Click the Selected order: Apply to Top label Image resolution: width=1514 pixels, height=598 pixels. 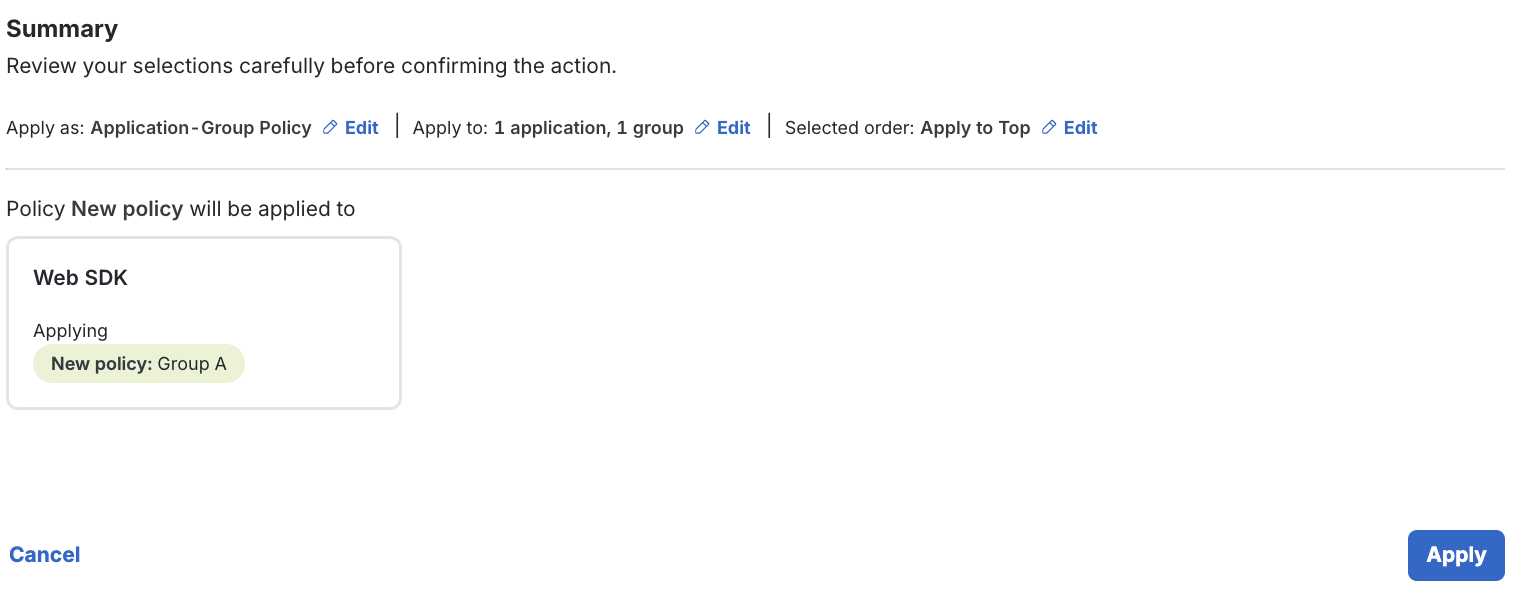[x=907, y=127]
